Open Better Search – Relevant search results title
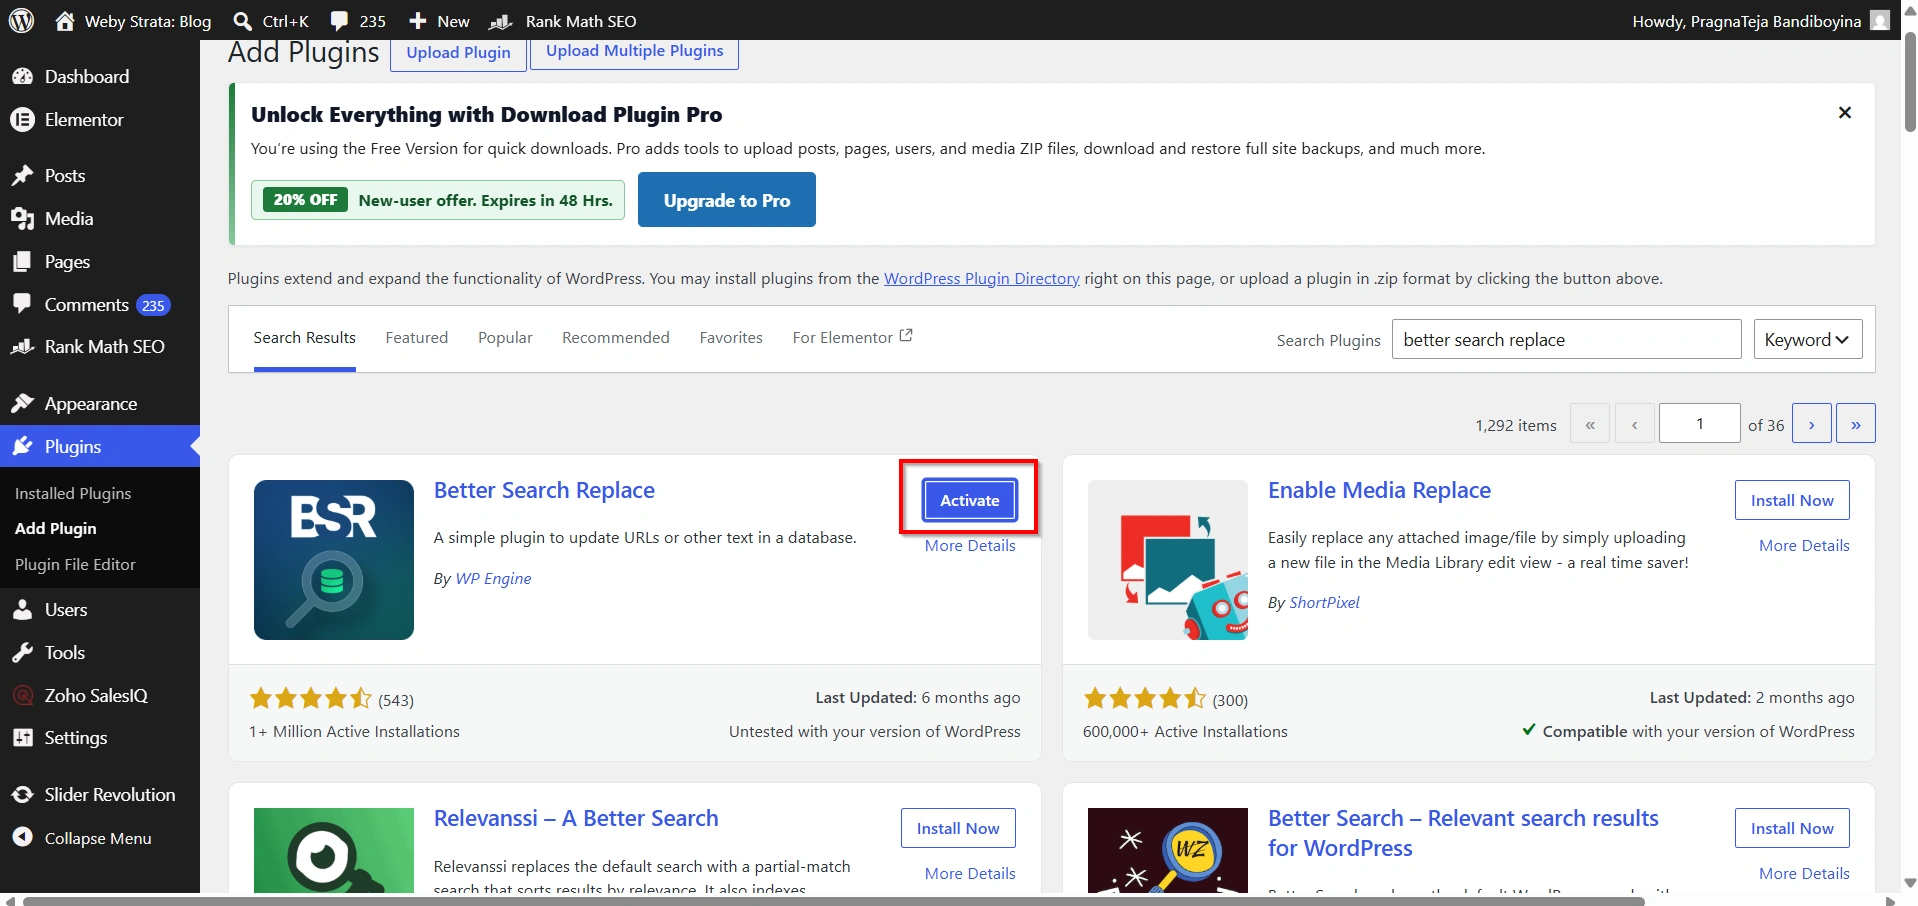 click(1463, 833)
